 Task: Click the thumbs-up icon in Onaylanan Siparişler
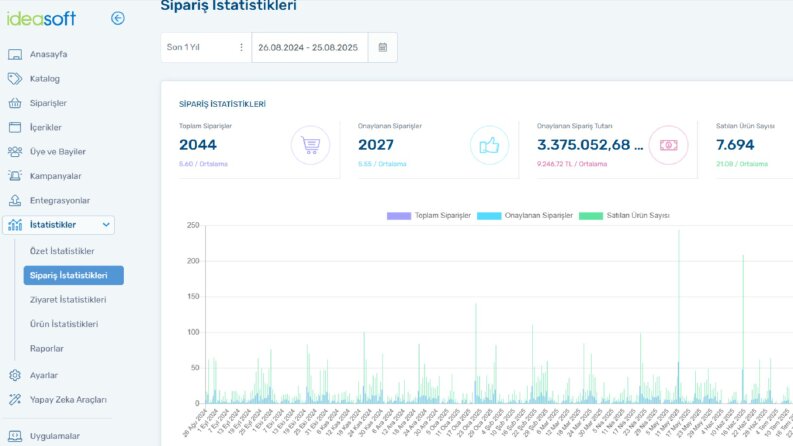pyautogui.click(x=489, y=145)
